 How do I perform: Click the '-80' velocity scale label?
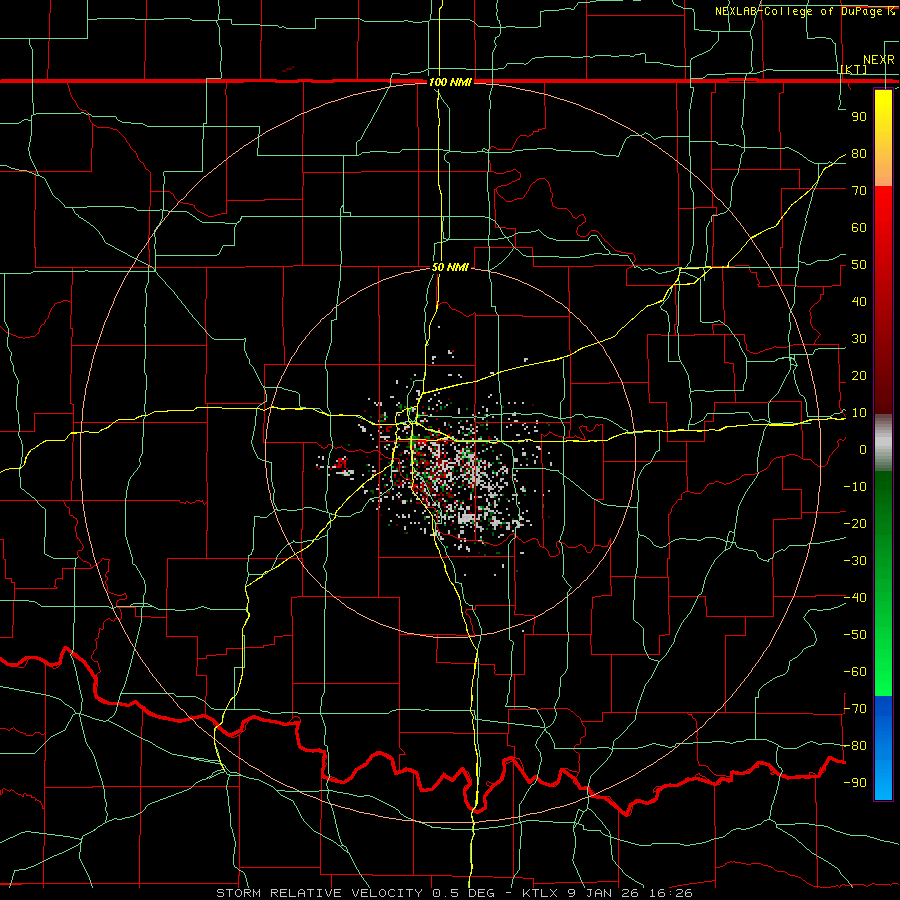[x=855, y=746]
